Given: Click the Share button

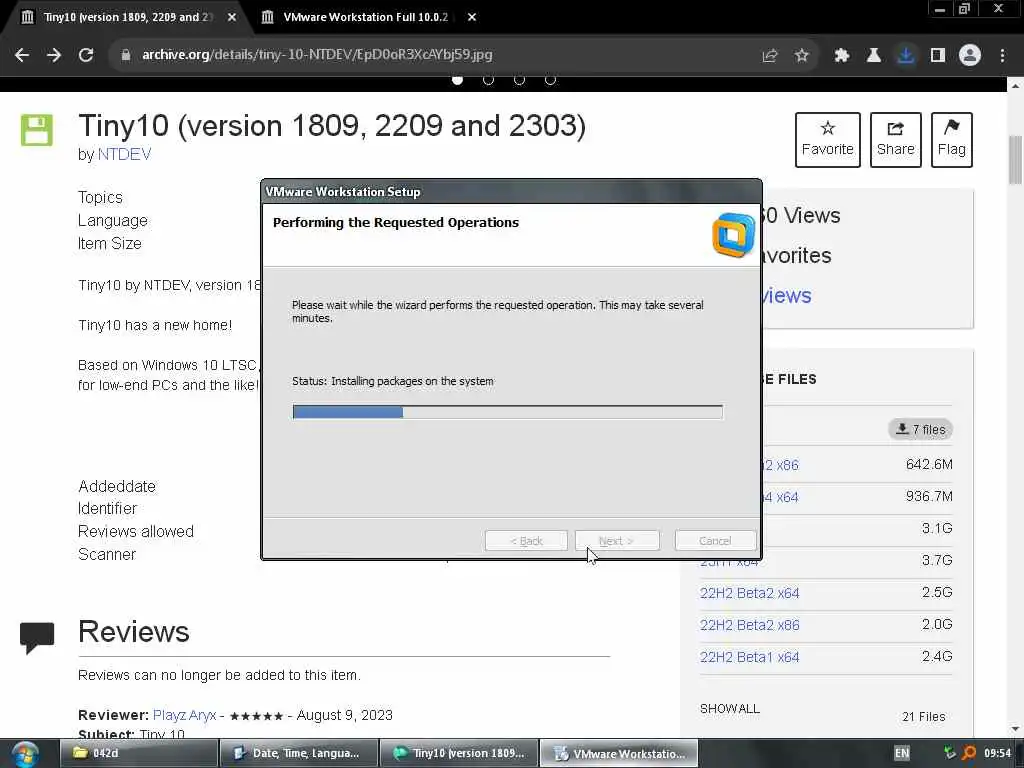Looking at the screenshot, I should (x=895, y=140).
